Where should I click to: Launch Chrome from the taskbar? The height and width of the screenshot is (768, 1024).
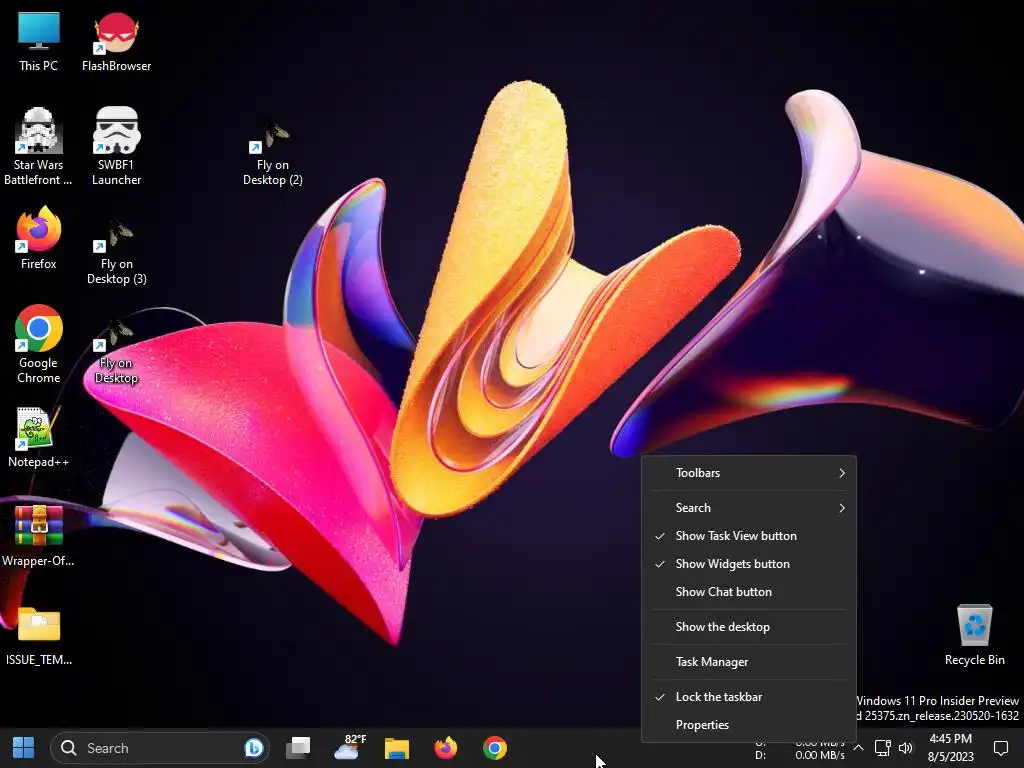pos(495,748)
